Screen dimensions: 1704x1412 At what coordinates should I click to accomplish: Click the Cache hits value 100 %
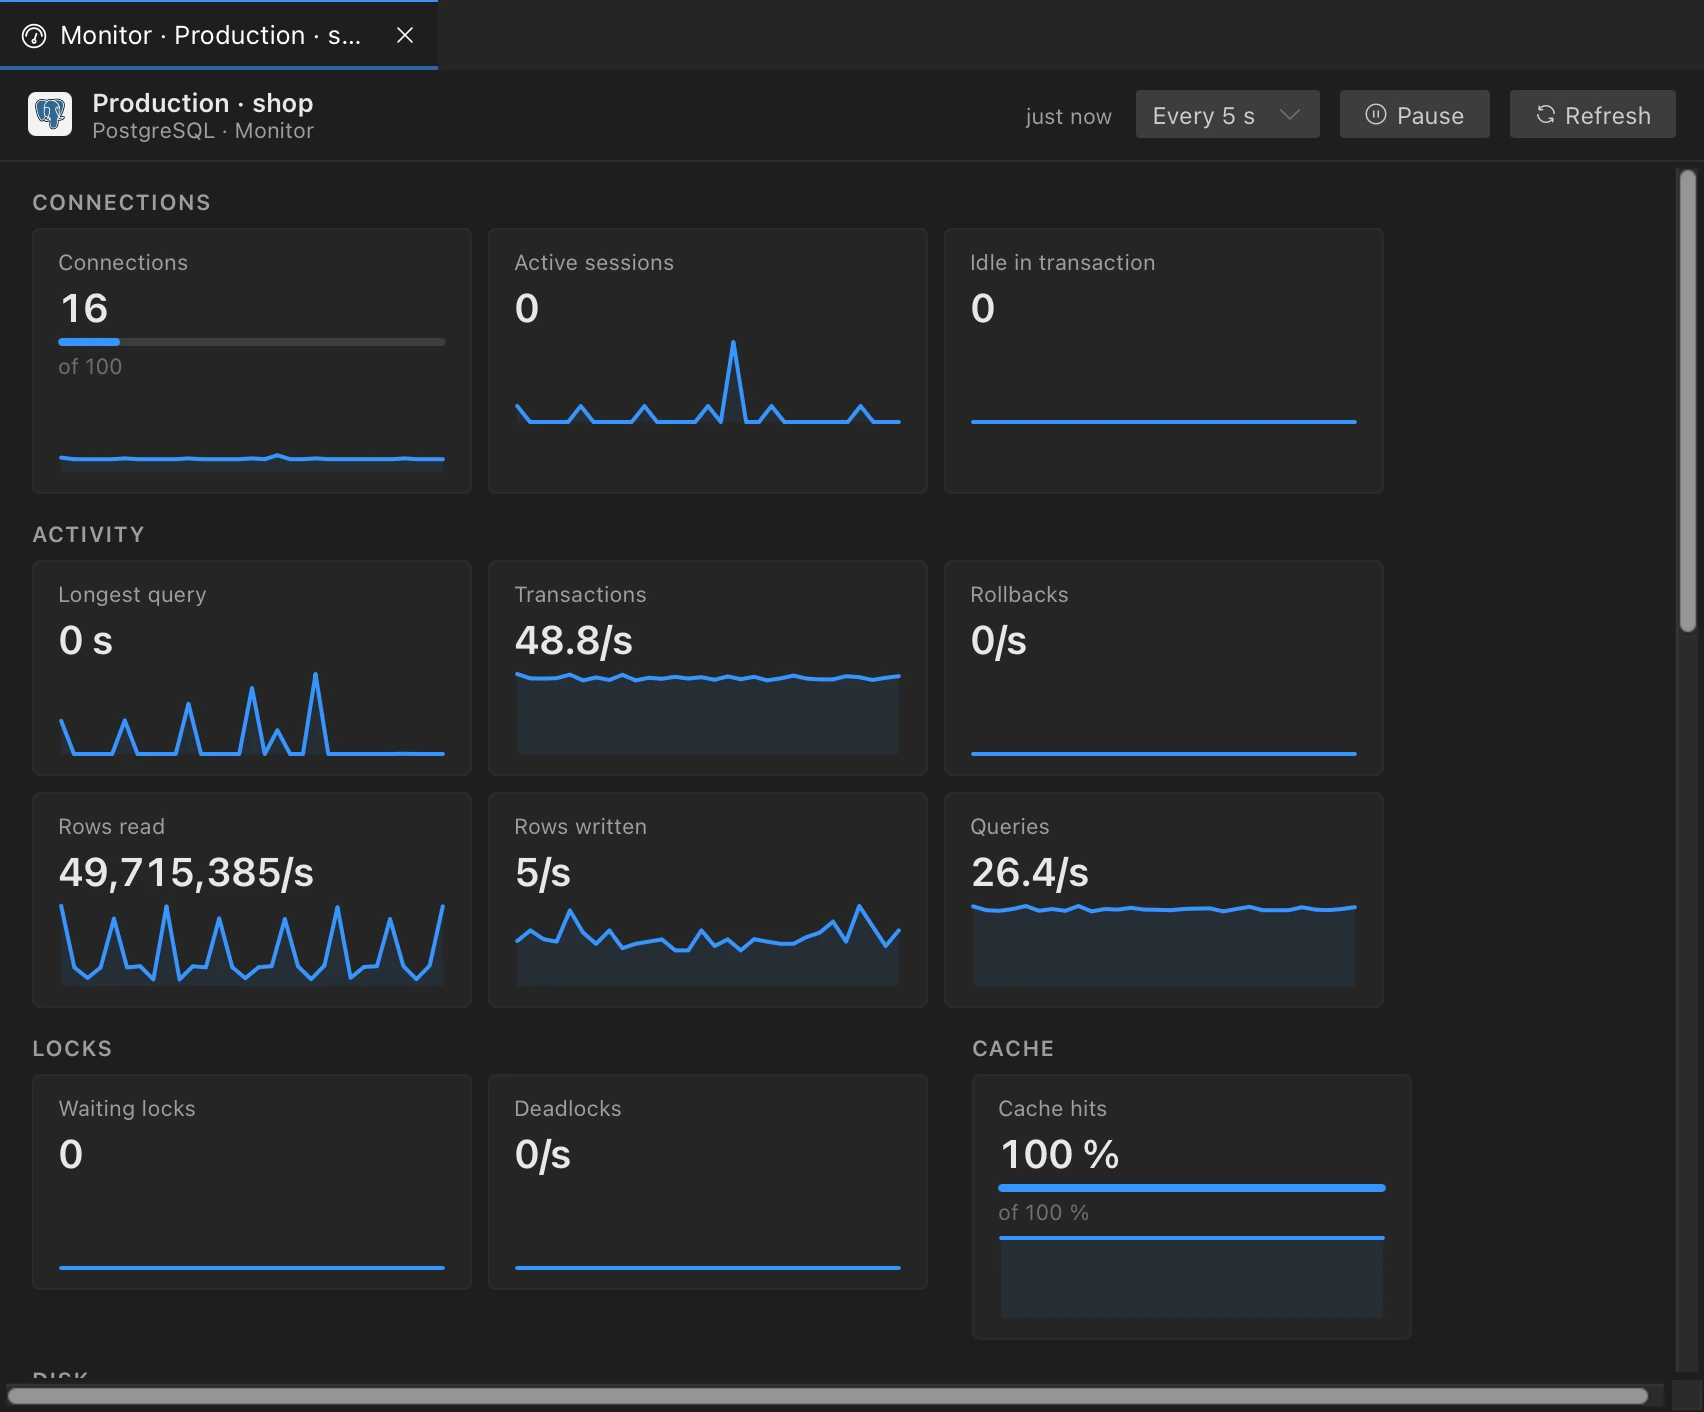click(1060, 1154)
